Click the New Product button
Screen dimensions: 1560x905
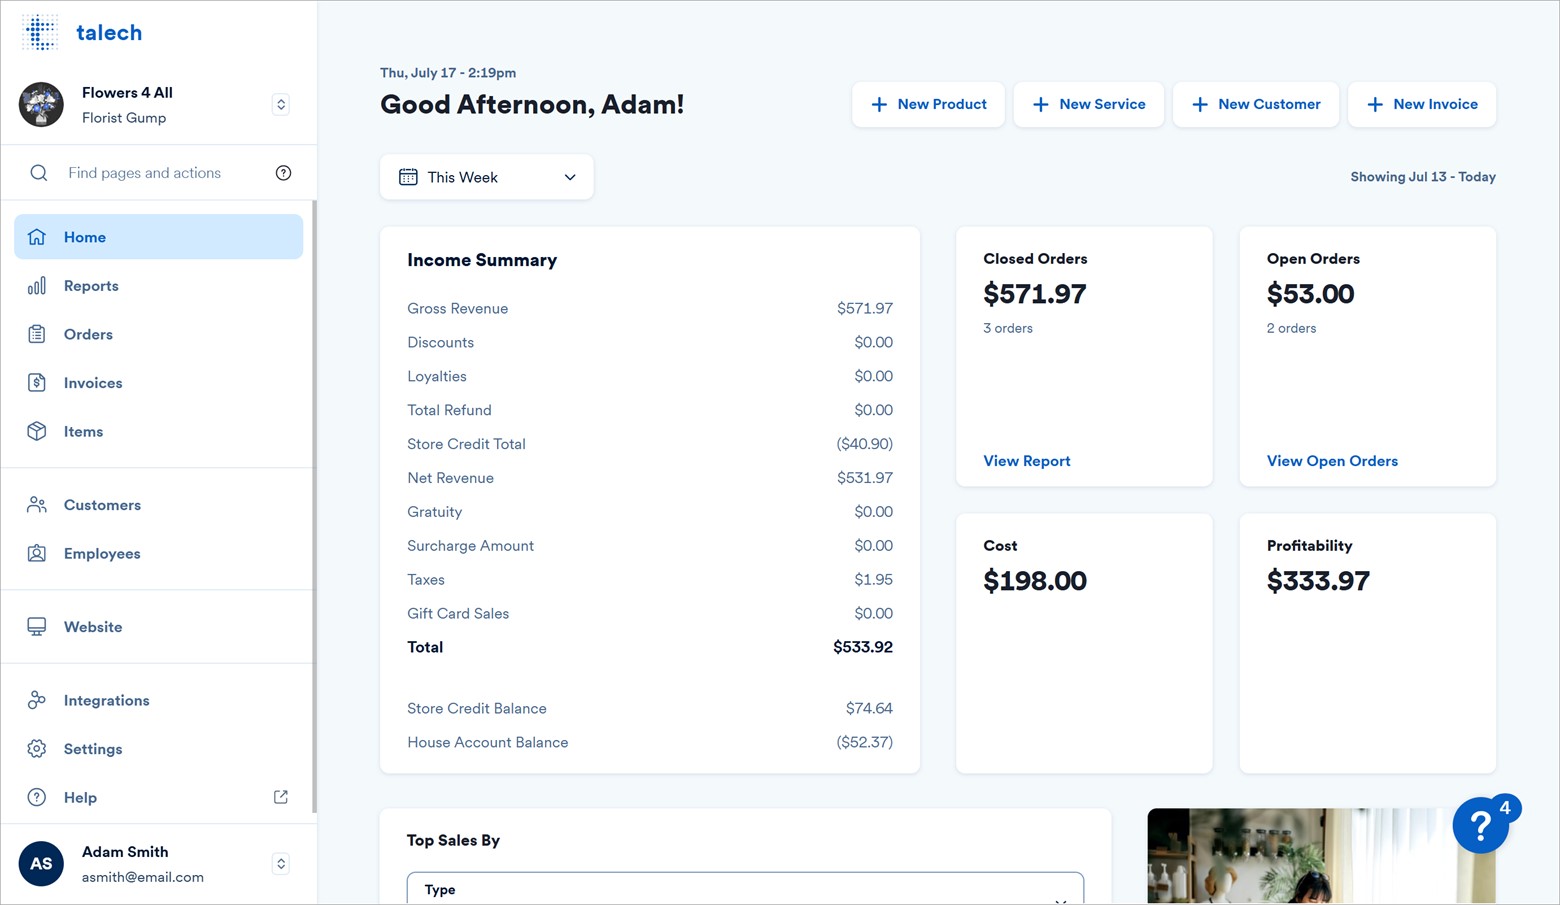click(928, 105)
